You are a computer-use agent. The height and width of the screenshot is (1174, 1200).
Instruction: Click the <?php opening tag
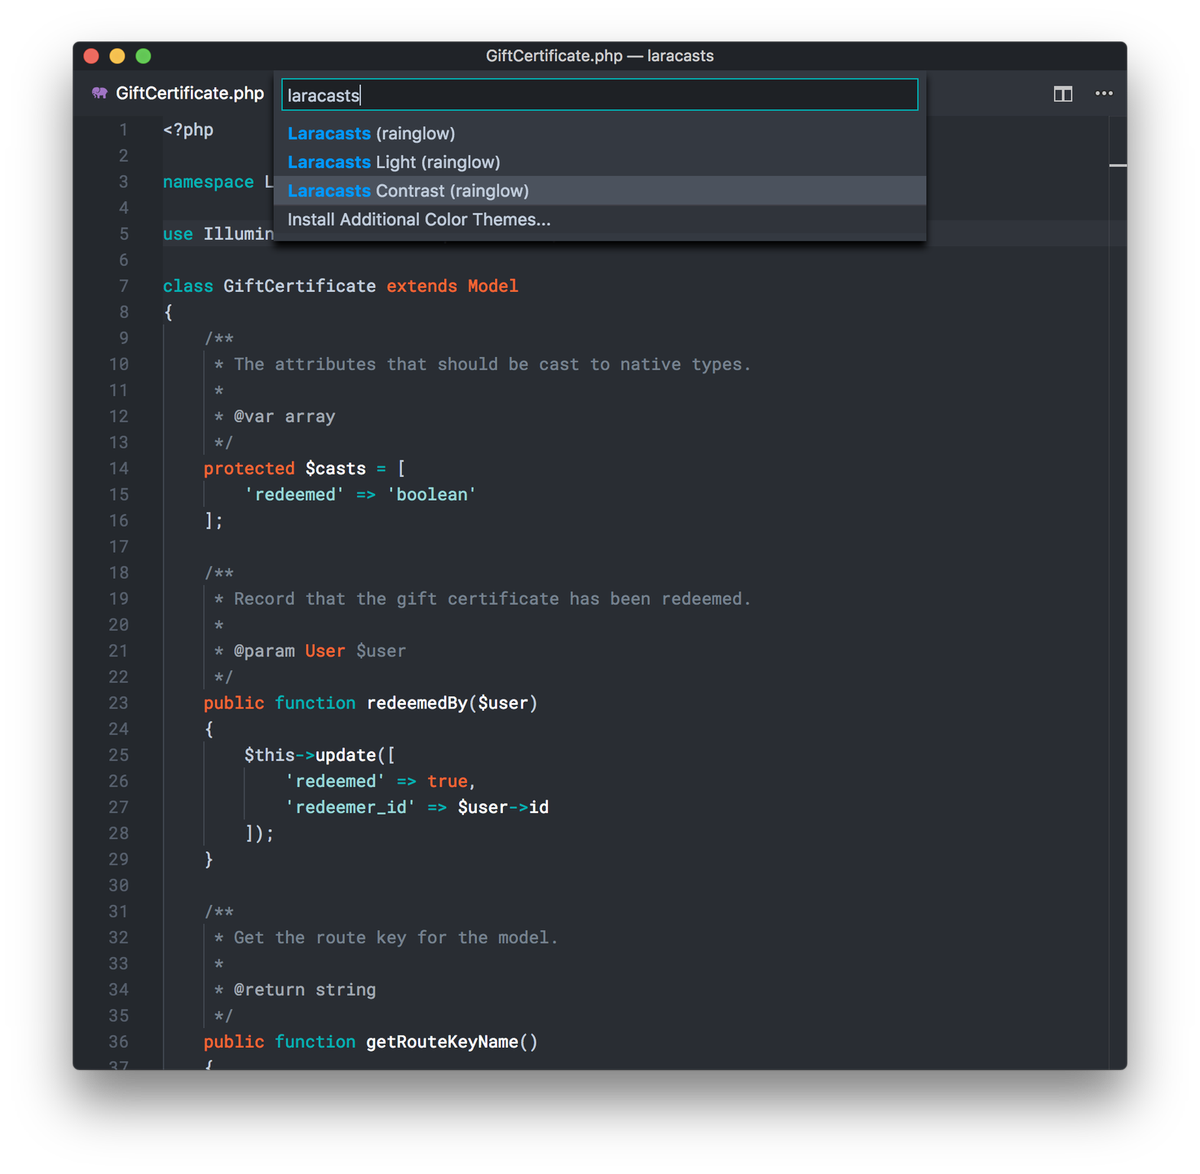point(188,130)
